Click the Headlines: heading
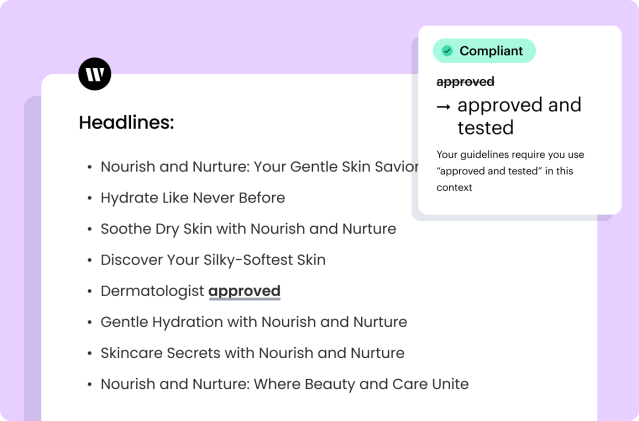This screenshot has height=421, width=639. tap(126, 122)
